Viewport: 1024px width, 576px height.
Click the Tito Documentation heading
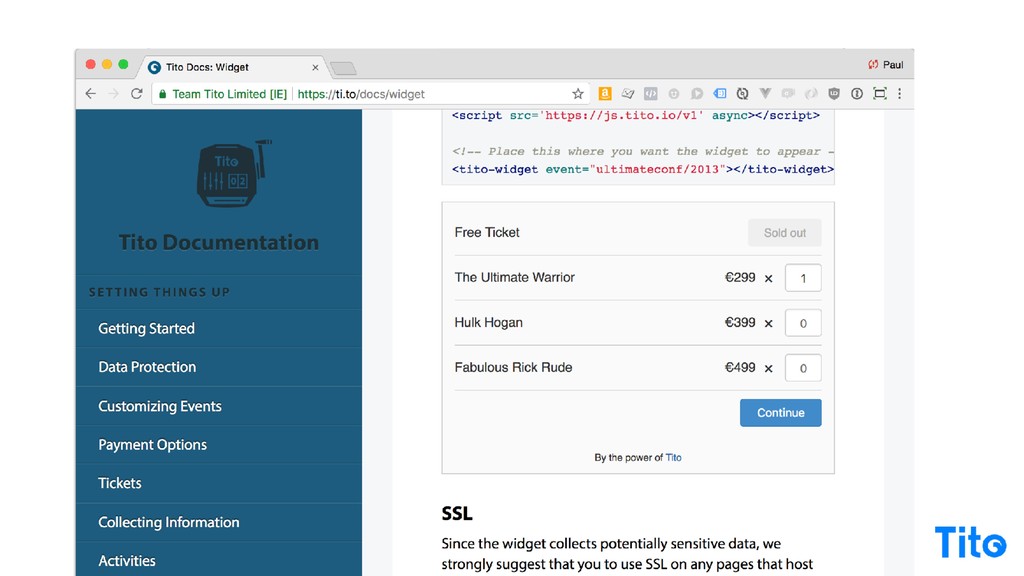[x=219, y=242]
